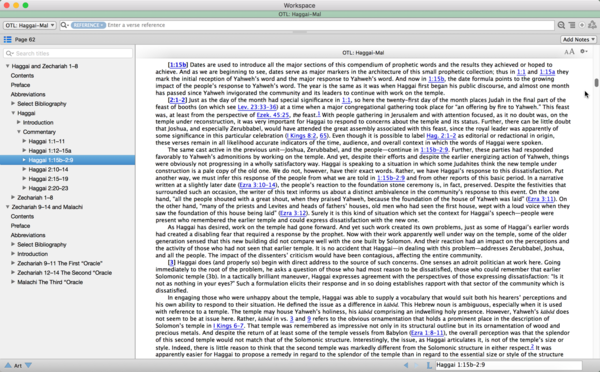The image size is (600, 372).
Task: Open the Add Notes dropdown
Action: coord(579,39)
